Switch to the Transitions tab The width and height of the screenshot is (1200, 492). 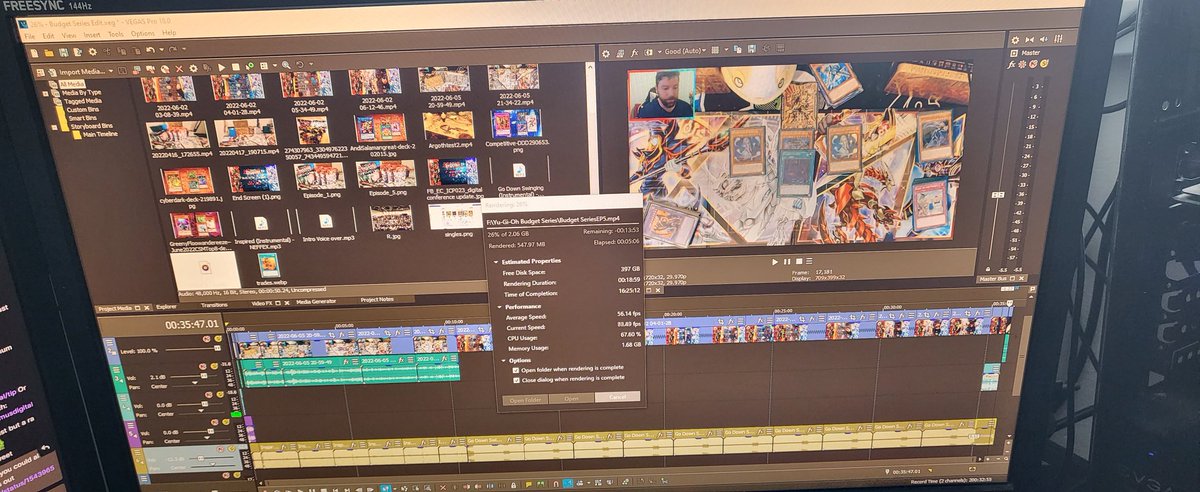(x=215, y=305)
